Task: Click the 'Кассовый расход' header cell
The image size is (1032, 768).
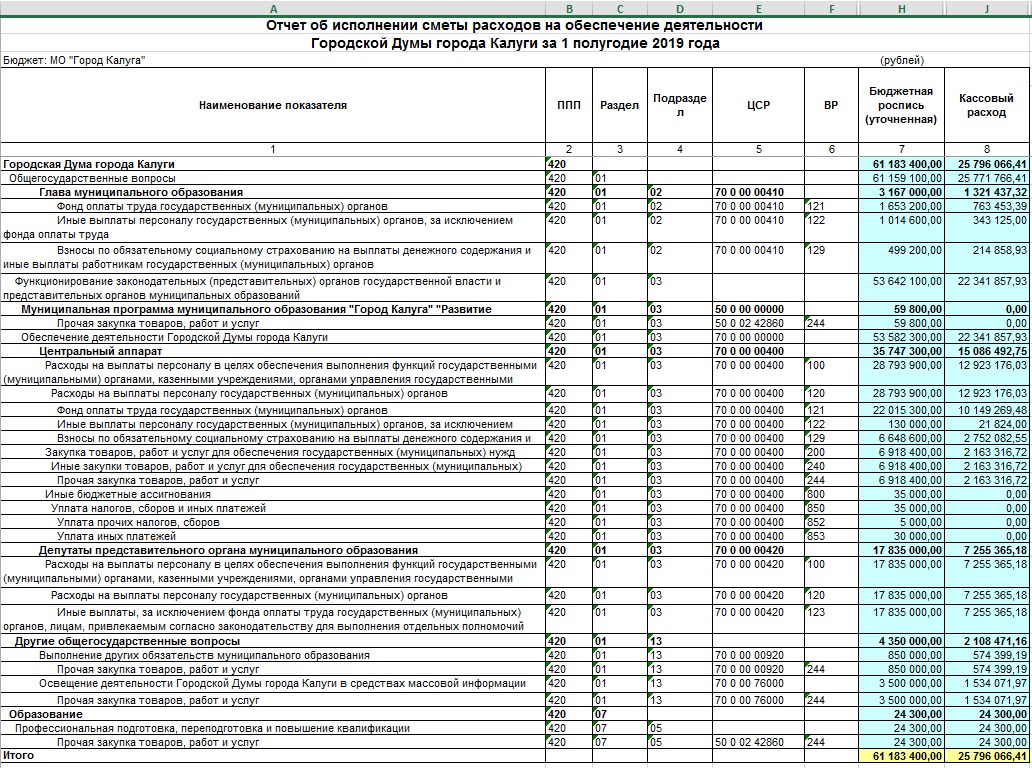Action: [987, 105]
